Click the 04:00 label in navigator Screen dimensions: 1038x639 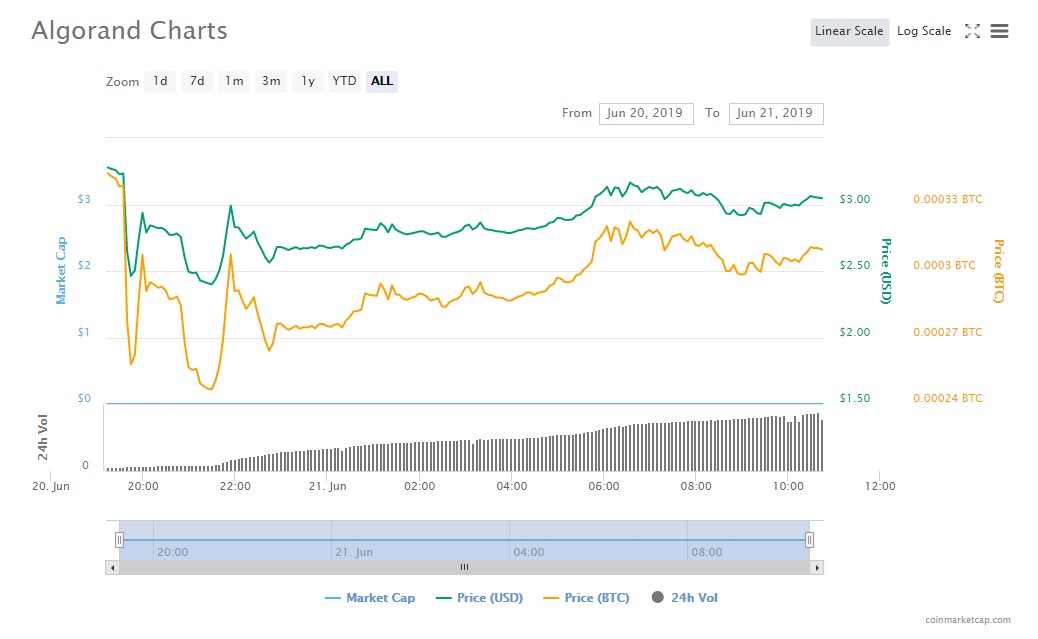(x=529, y=552)
